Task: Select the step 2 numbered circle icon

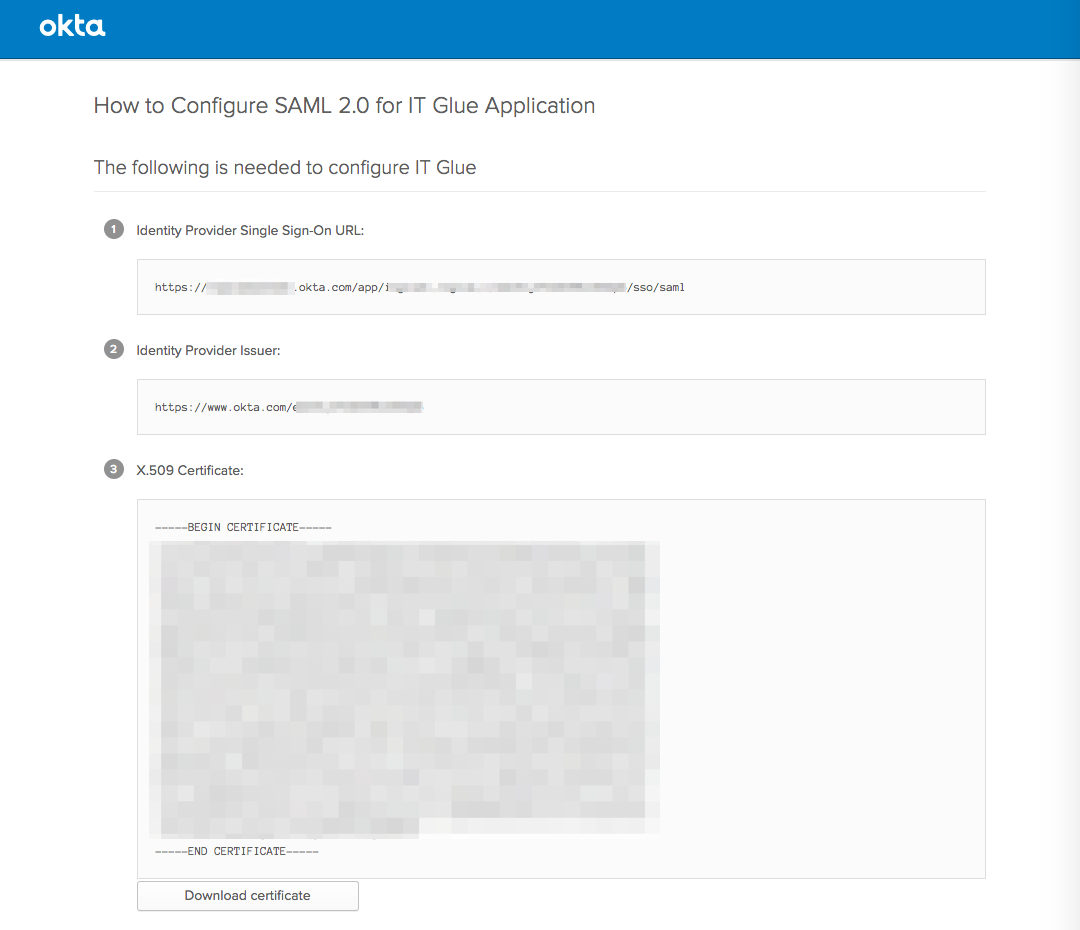Action: [113, 349]
